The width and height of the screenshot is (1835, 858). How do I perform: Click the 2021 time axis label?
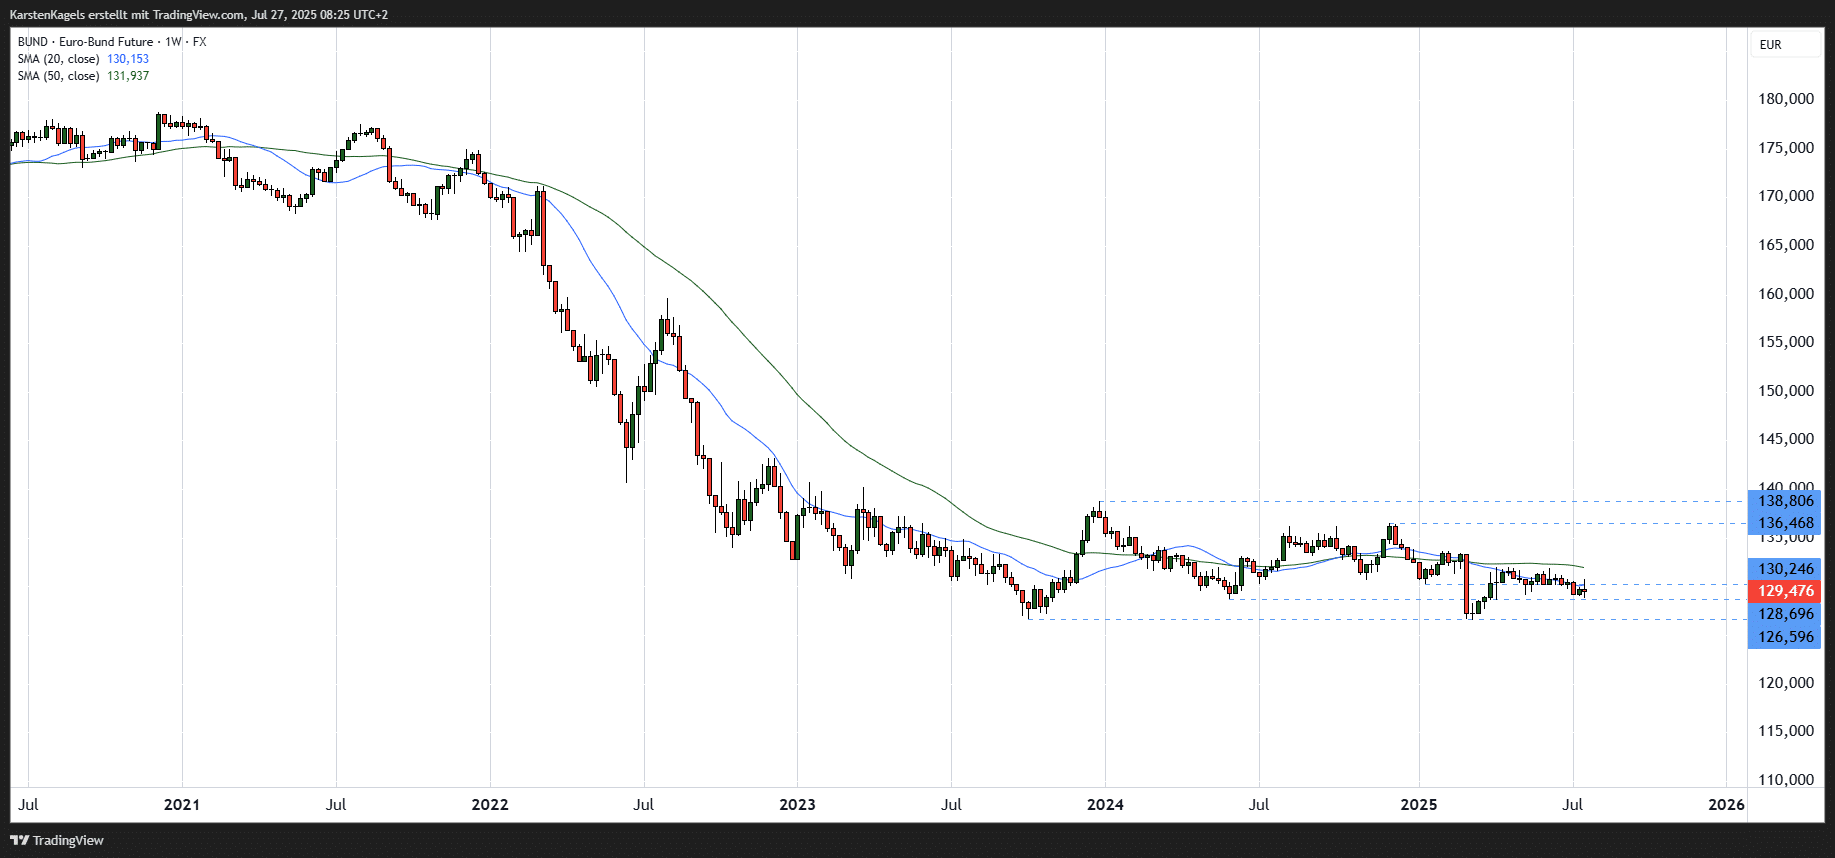point(182,805)
